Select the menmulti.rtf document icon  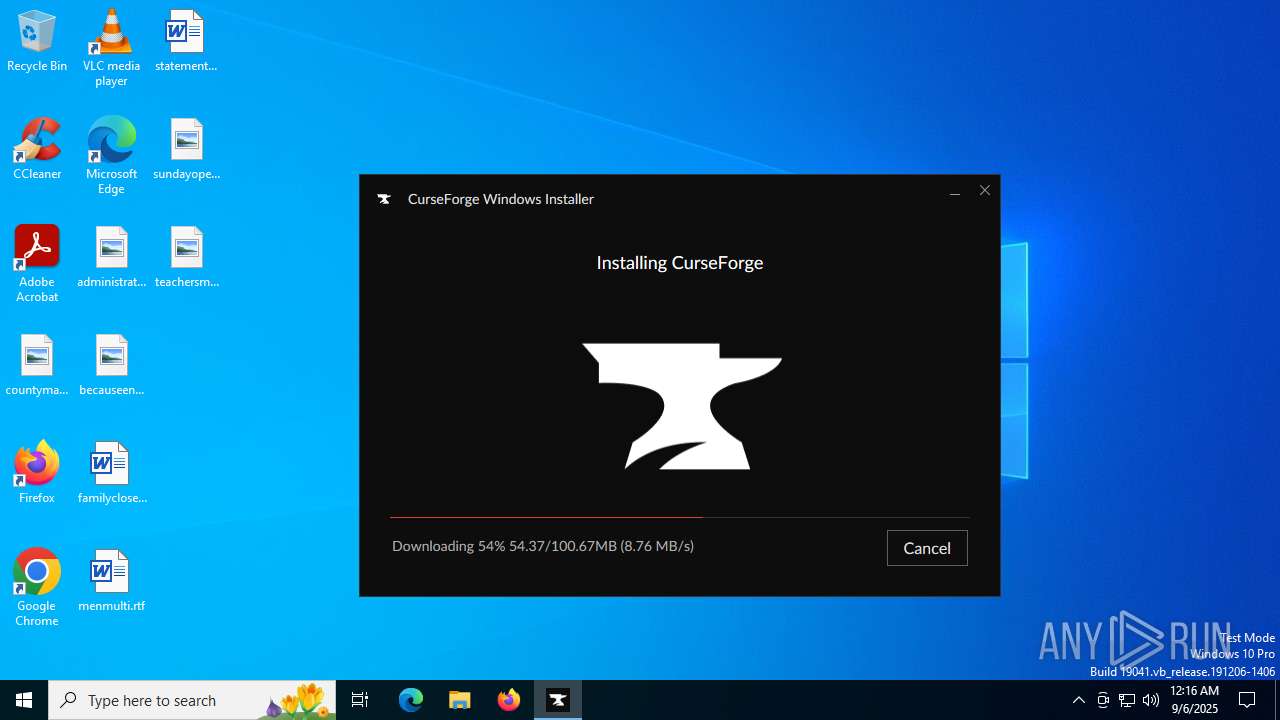click(x=111, y=581)
